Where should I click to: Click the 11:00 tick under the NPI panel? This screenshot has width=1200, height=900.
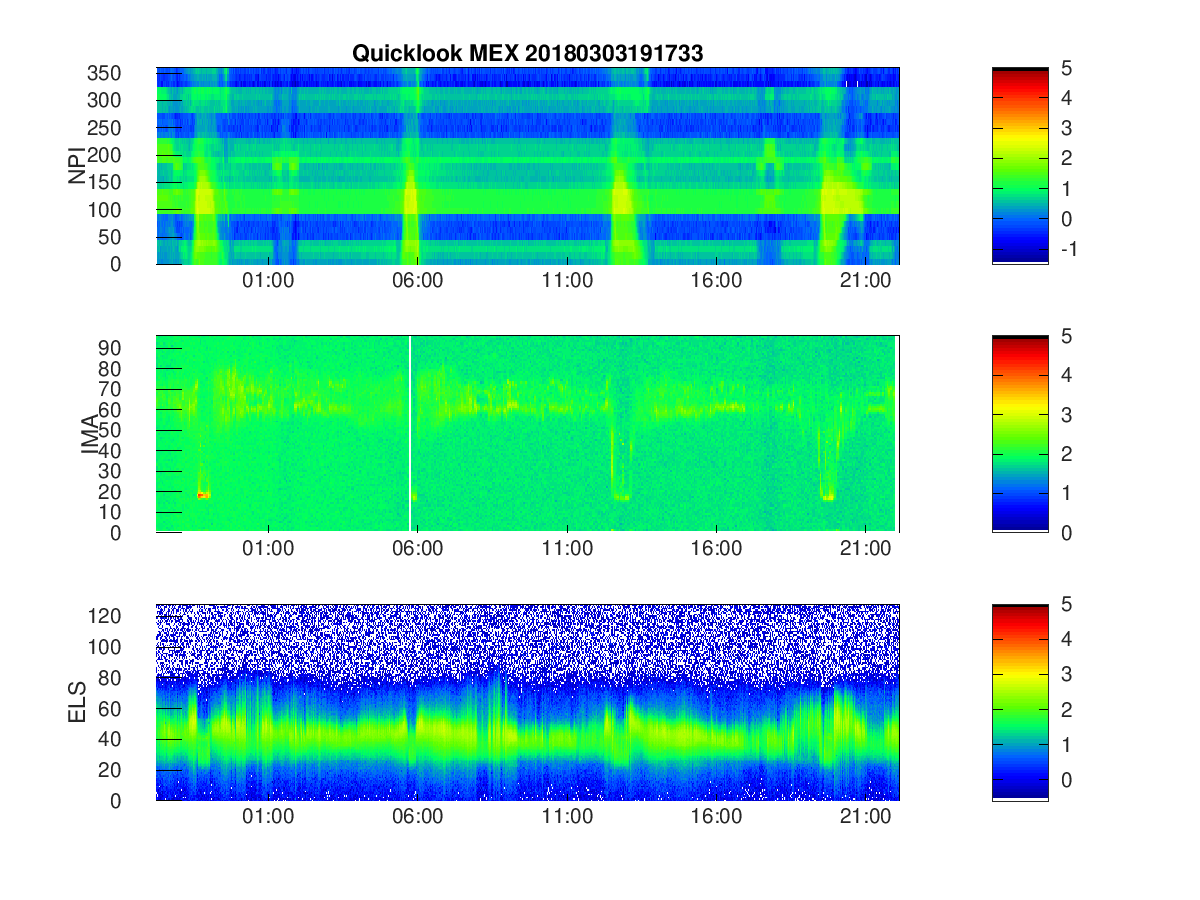(x=567, y=281)
